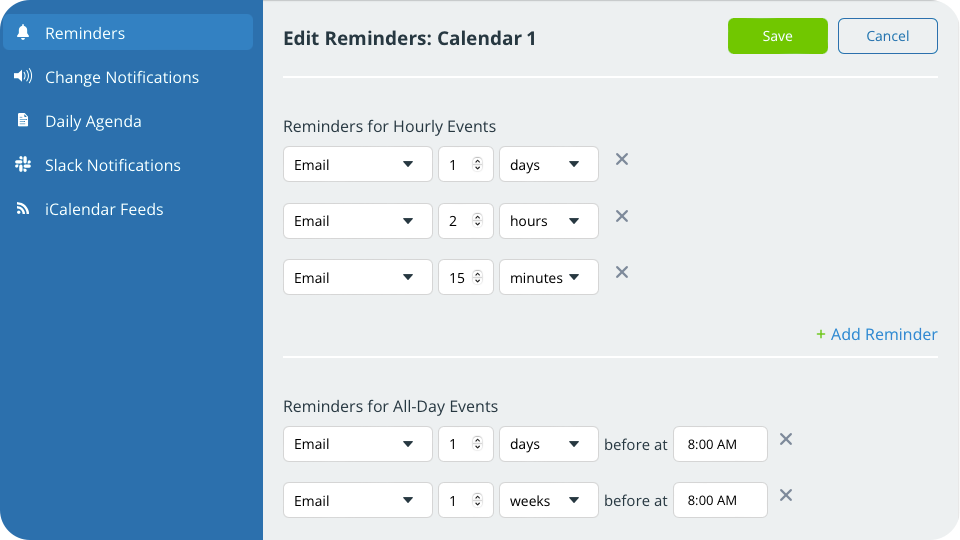Click the Reminders bell icon

tap(23, 33)
